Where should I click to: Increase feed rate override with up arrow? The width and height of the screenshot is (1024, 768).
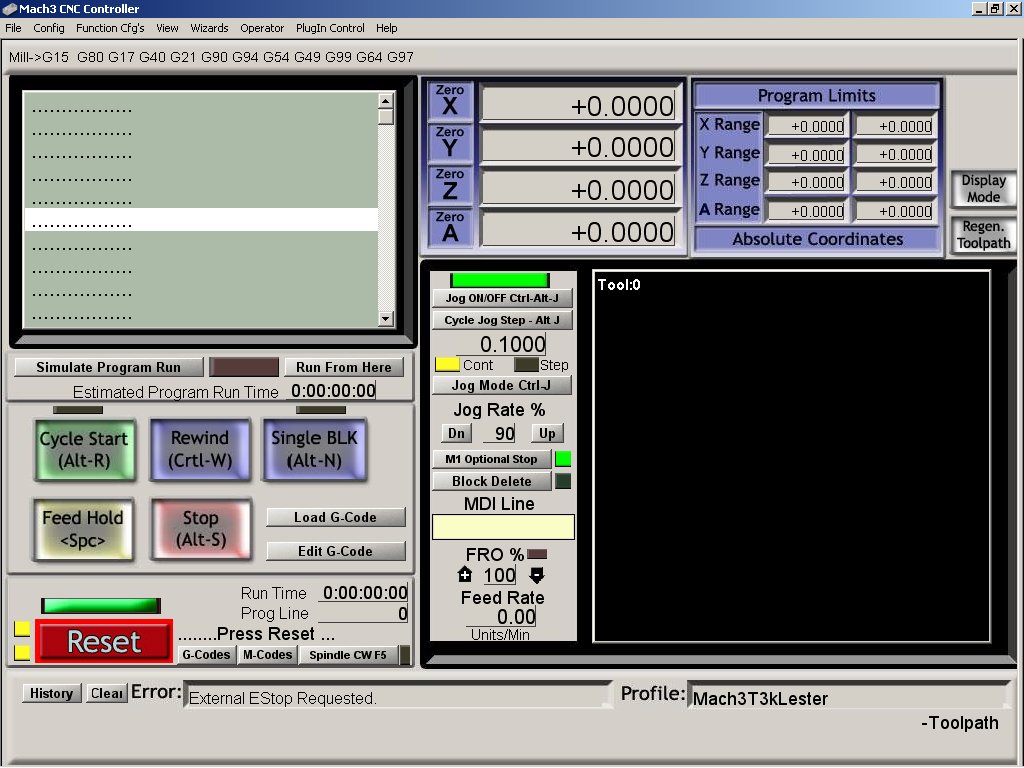pyautogui.click(x=465, y=575)
